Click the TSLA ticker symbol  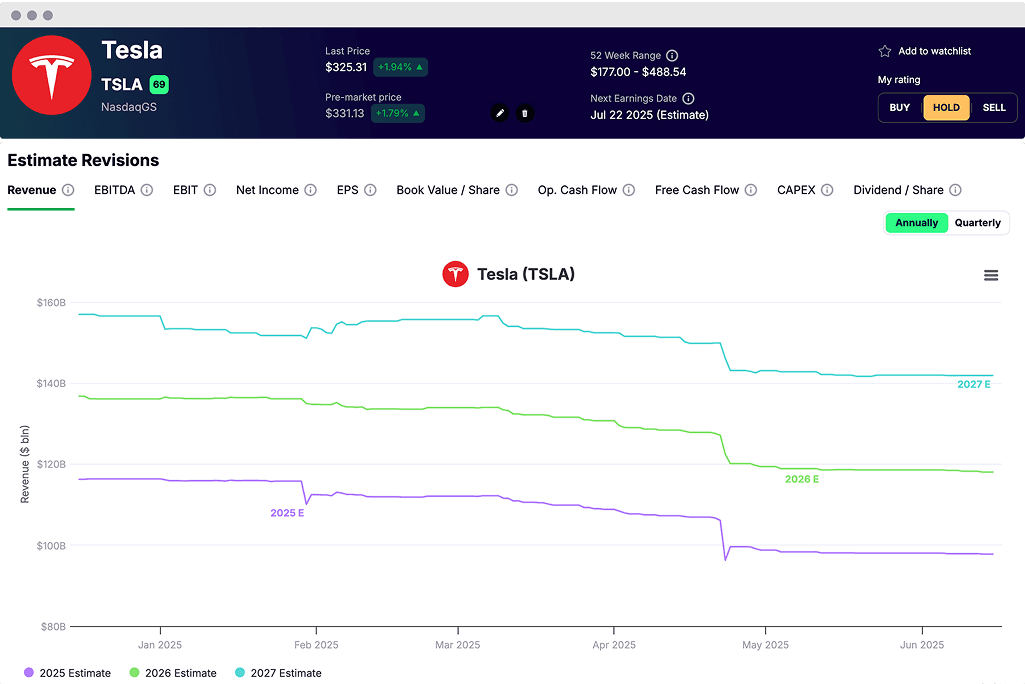pyautogui.click(x=122, y=84)
